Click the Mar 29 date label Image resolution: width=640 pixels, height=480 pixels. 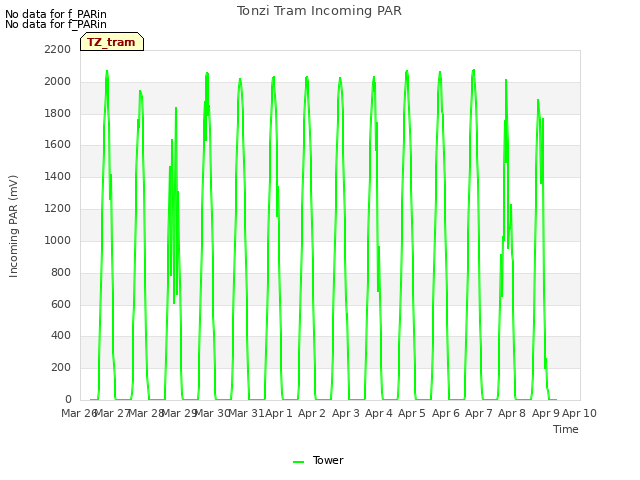[180, 413]
